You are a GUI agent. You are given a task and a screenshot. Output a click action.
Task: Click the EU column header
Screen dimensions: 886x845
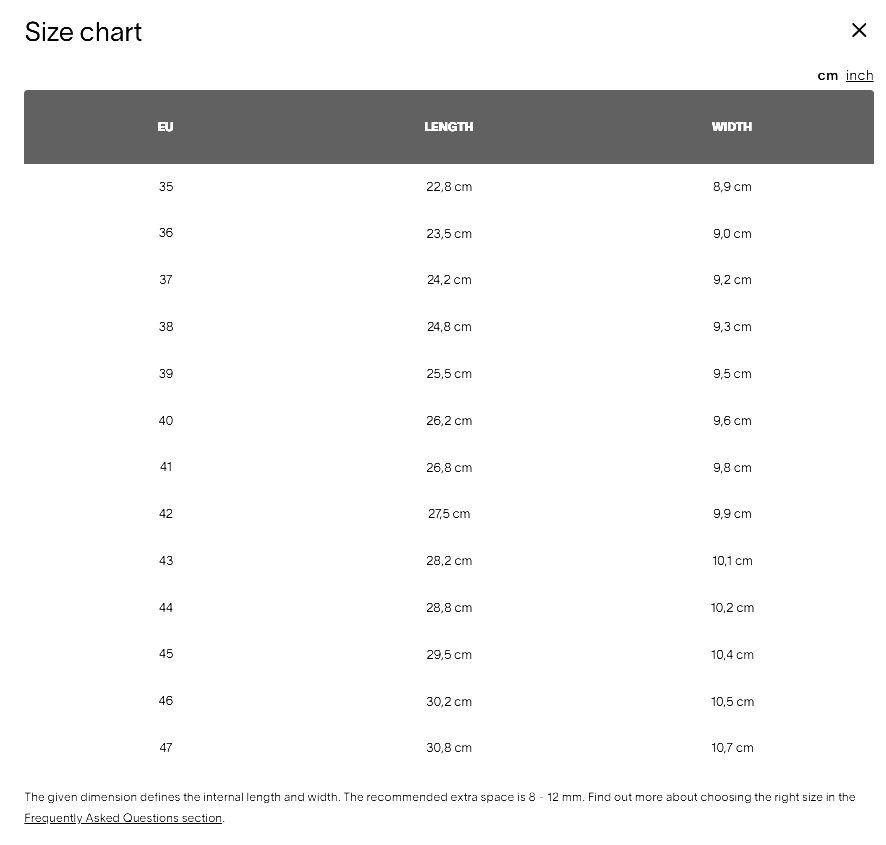pos(166,127)
